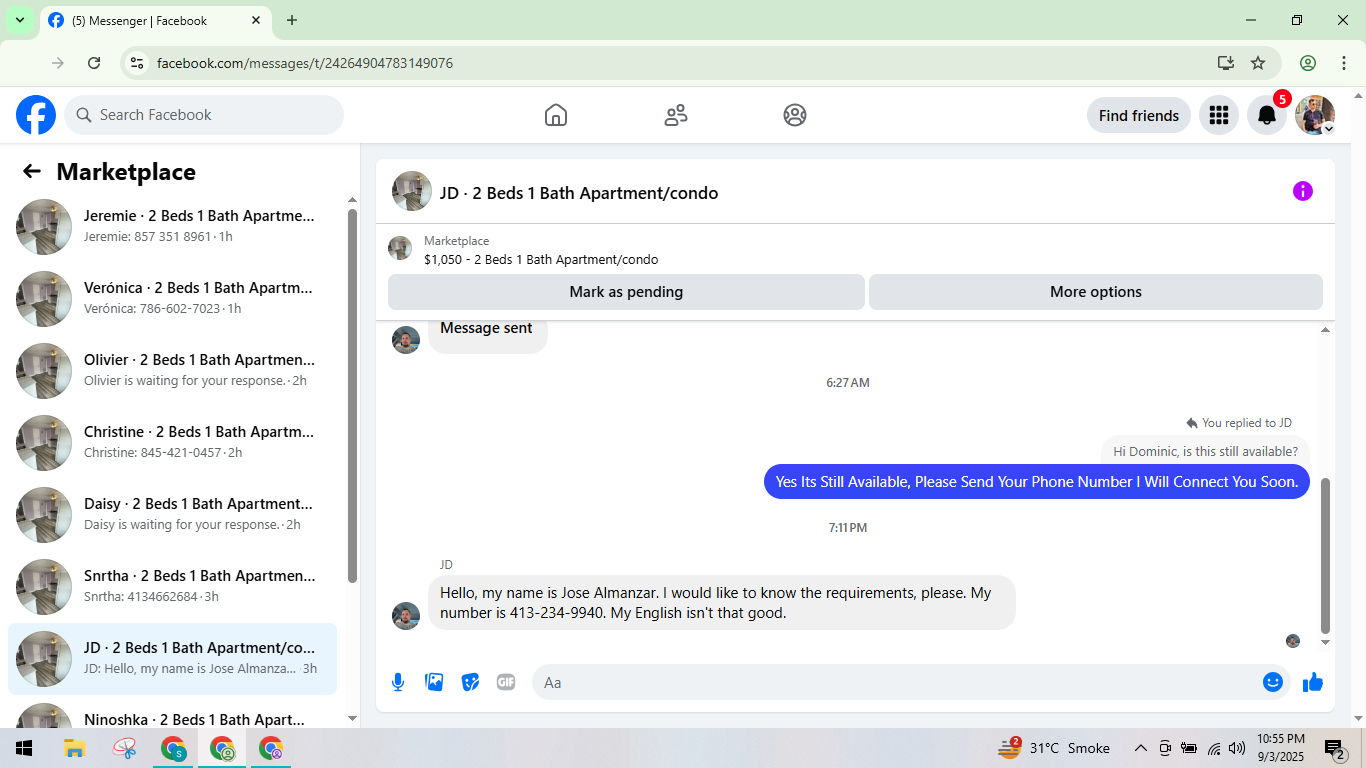Viewport: 1366px width, 768px height.
Task: Click the conversation list scrollbar
Action: coord(352,395)
